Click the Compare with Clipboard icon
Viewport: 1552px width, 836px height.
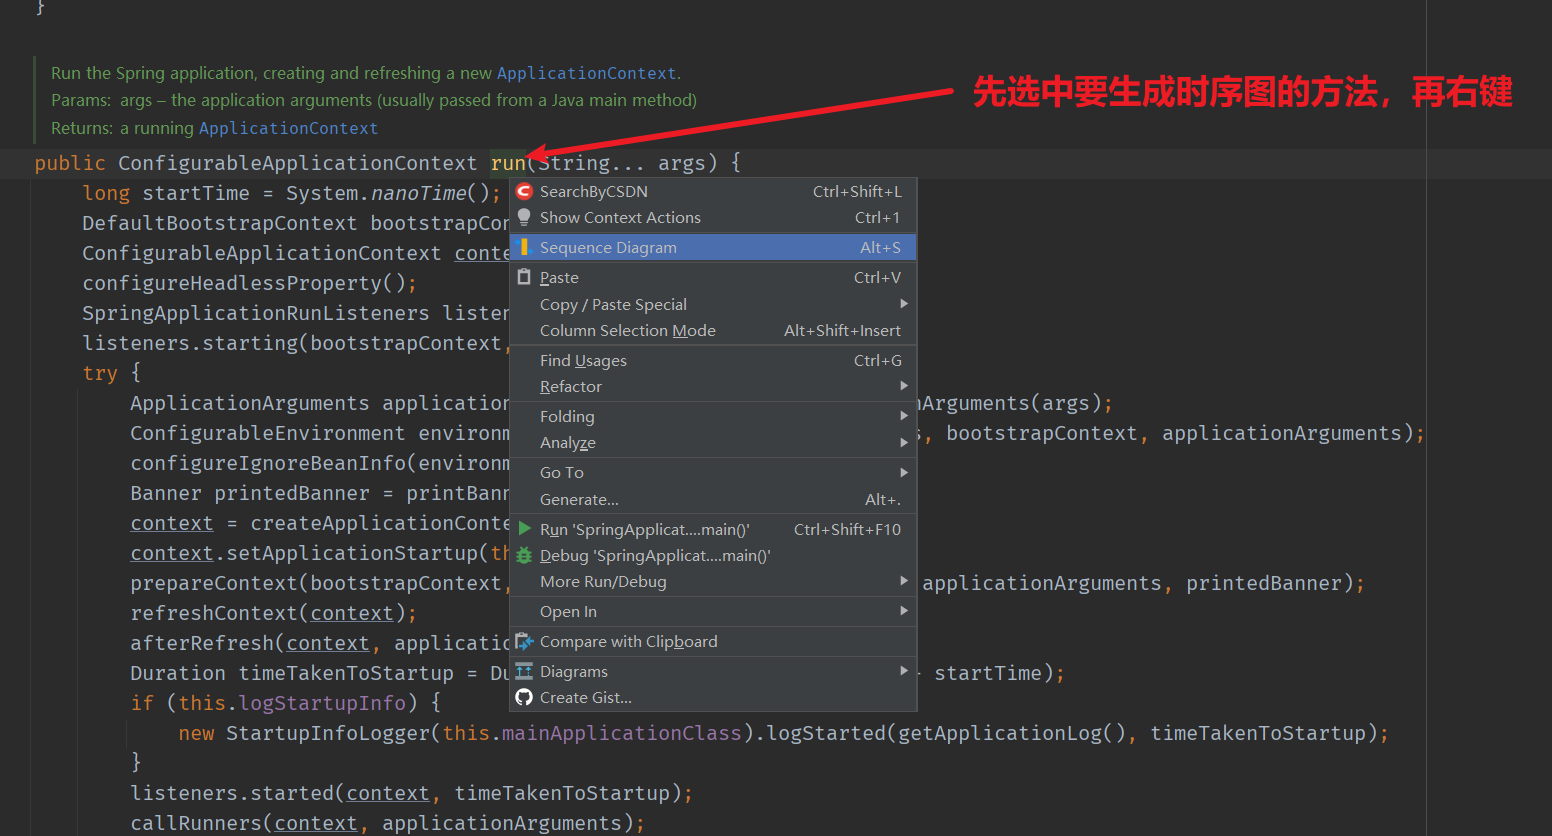[524, 641]
